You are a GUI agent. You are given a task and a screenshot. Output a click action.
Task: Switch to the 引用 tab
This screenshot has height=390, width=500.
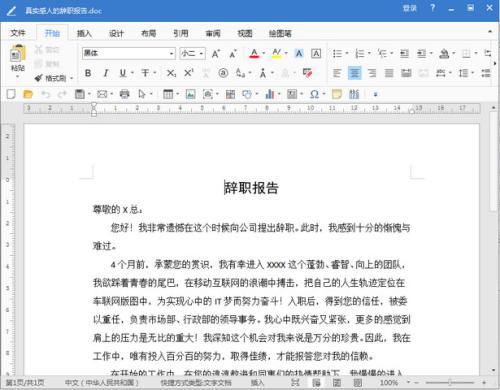tap(181, 33)
